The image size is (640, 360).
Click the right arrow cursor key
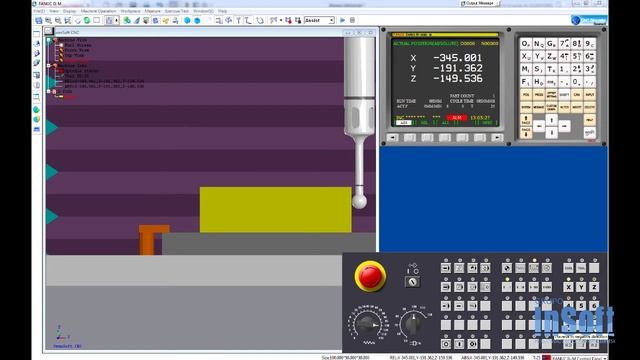tap(564, 126)
